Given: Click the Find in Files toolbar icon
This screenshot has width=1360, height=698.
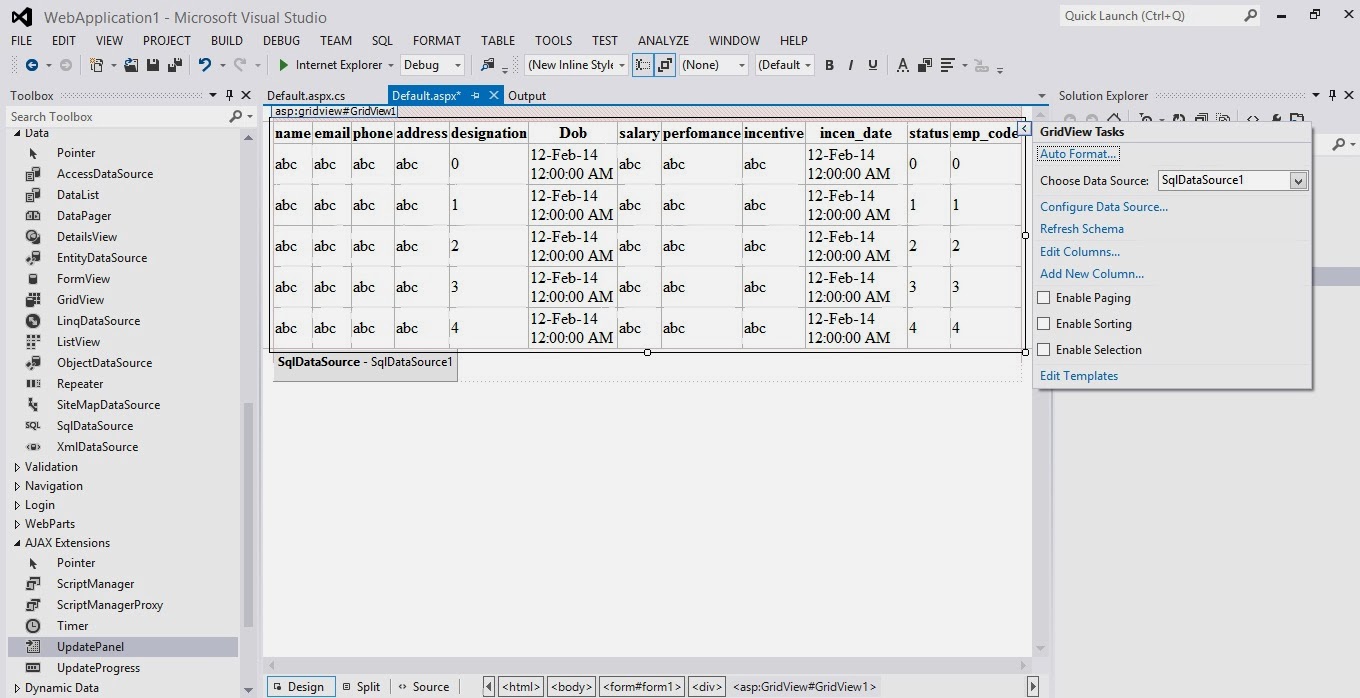Looking at the screenshot, I should pyautogui.click(x=488, y=65).
